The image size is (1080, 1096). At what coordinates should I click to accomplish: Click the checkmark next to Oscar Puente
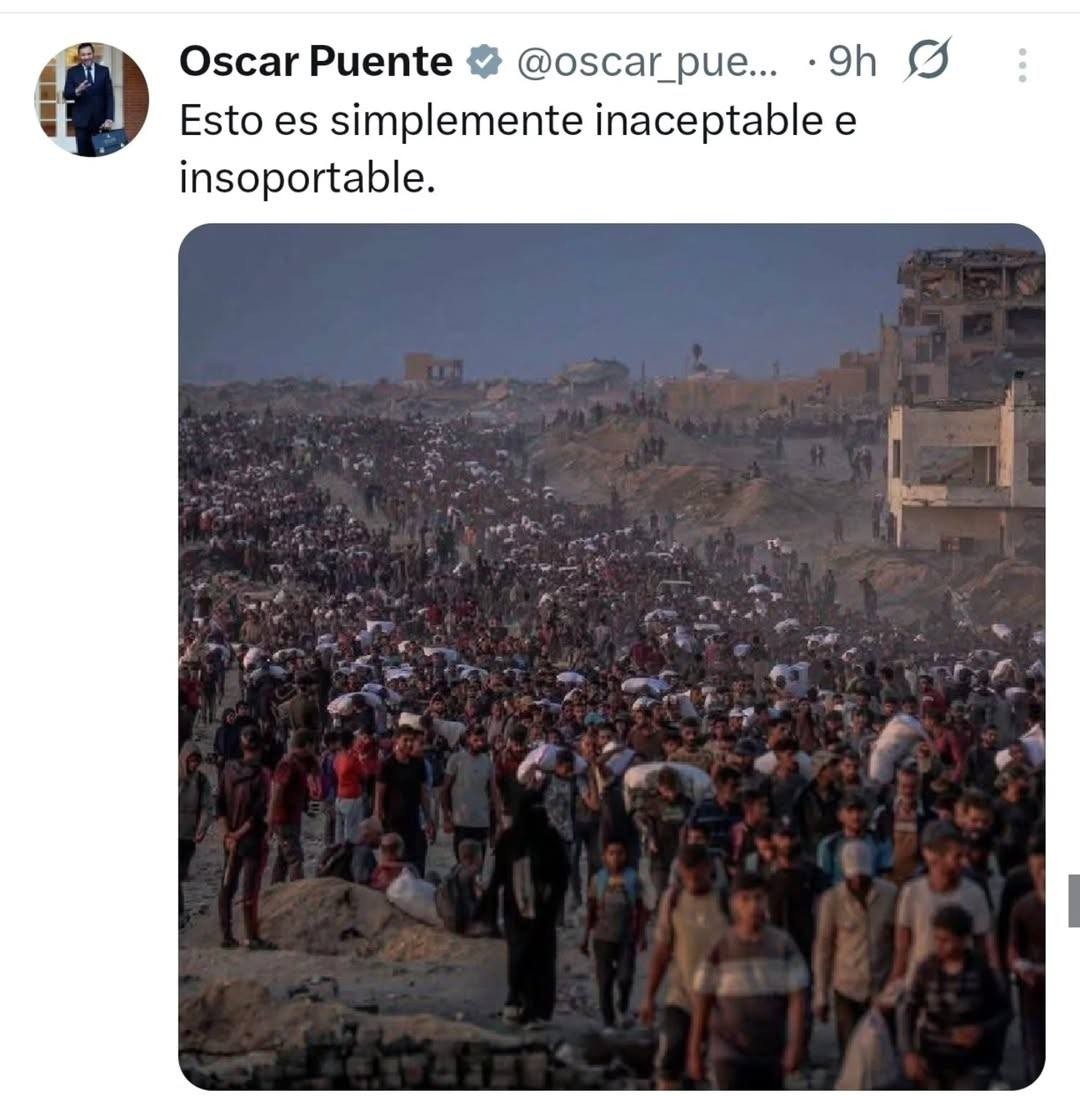(485, 63)
